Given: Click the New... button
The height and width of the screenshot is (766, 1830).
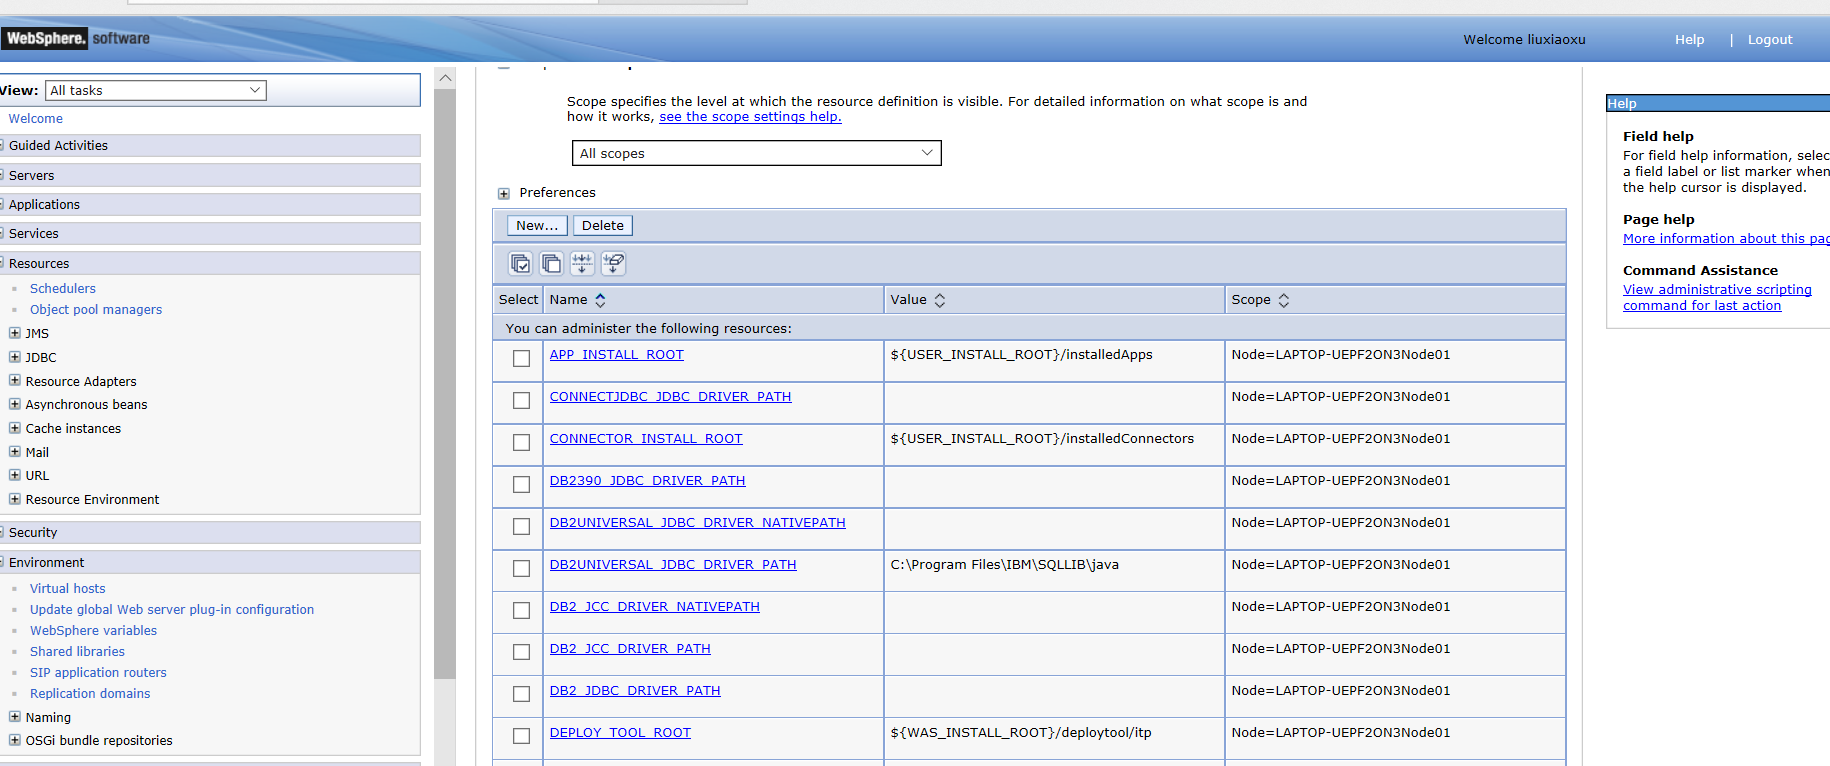Looking at the screenshot, I should coord(537,226).
